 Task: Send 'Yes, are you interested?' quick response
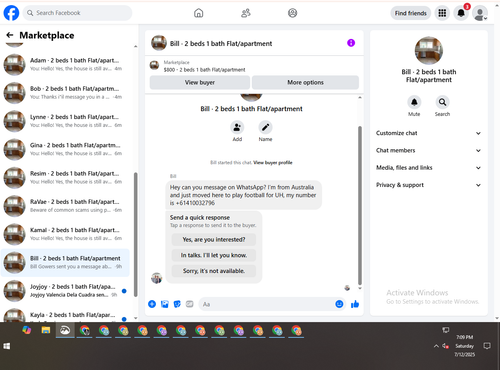pyautogui.click(x=214, y=240)
